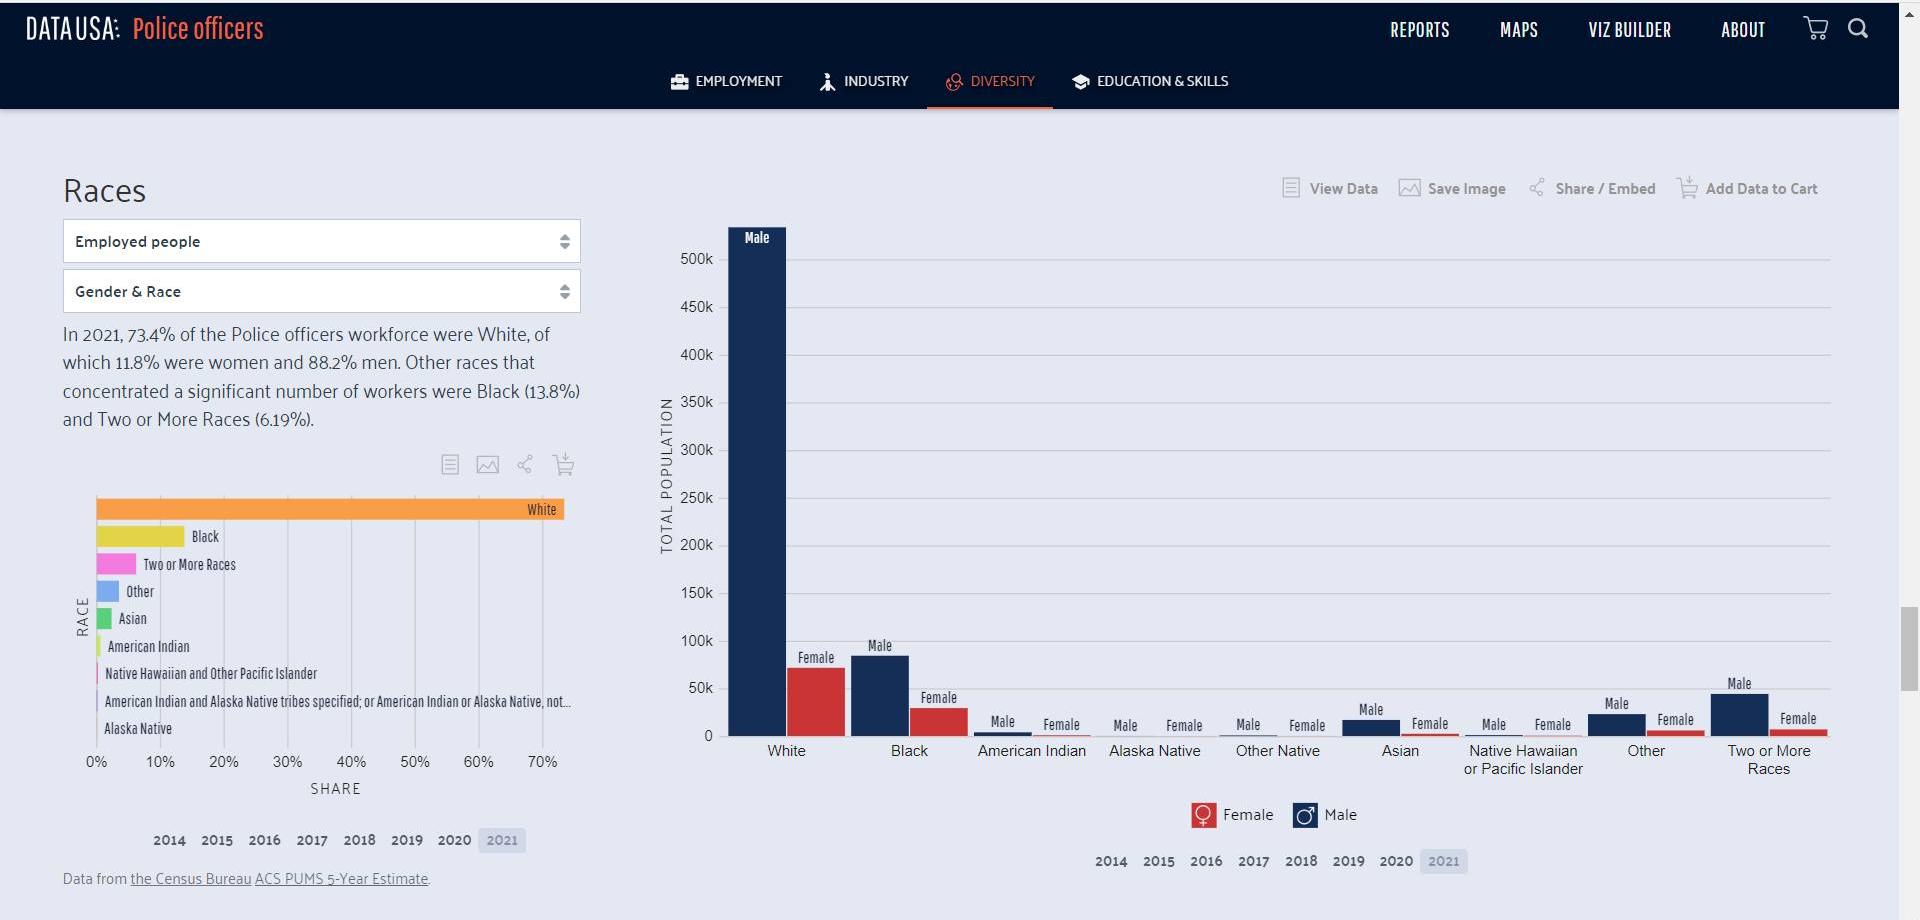Click the small save image icon above race chart
1920x920 pixels.
tap(487, 465)
